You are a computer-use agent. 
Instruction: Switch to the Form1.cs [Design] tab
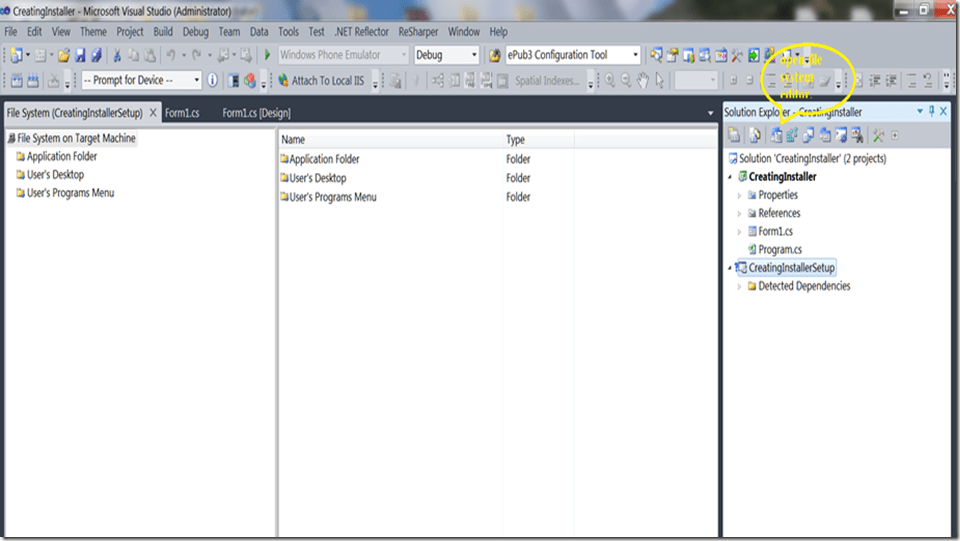click(256, 113)
